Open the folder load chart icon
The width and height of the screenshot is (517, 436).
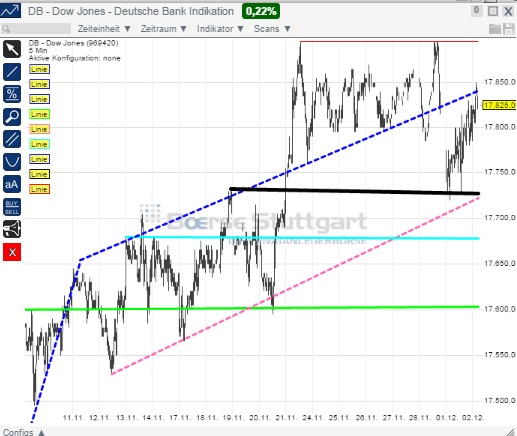coord(495,29)
